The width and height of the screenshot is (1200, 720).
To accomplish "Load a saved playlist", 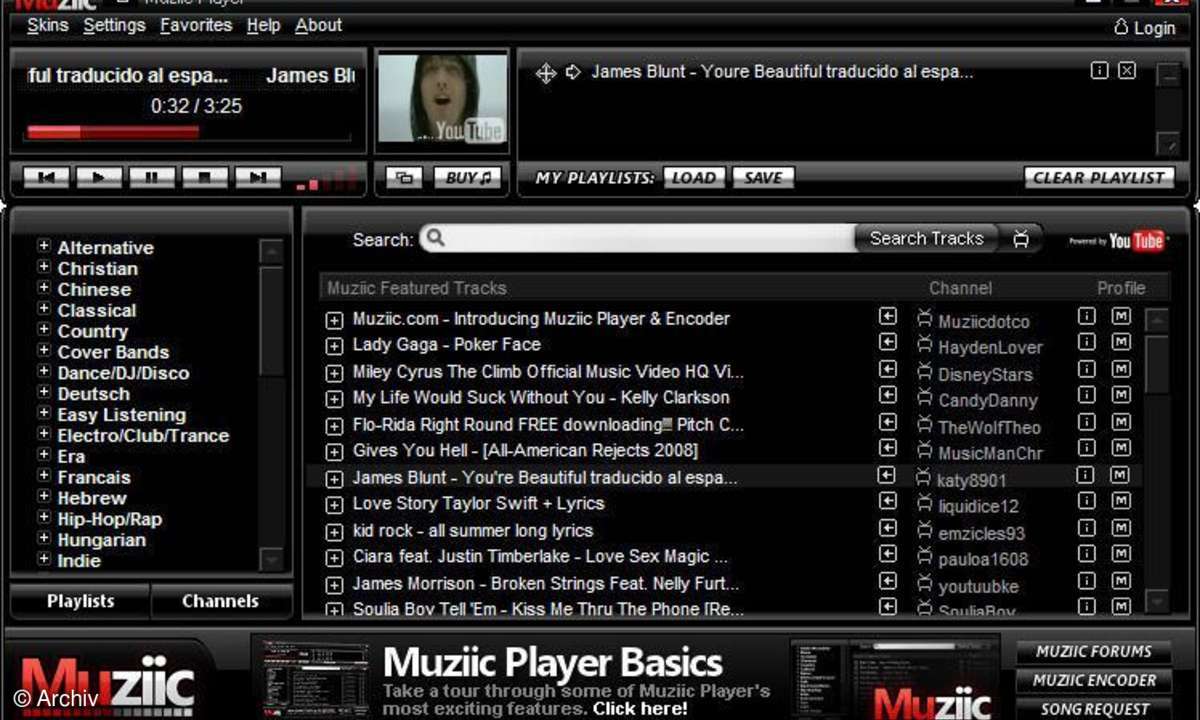I will [693, 178].
